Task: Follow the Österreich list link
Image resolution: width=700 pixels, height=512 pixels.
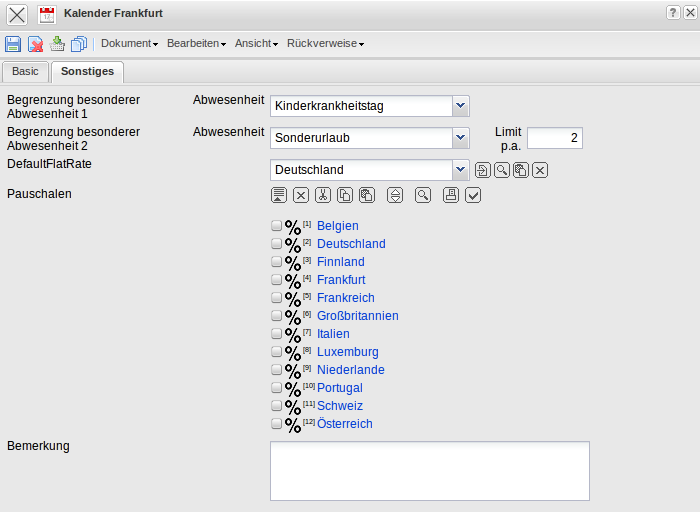Action: [x=344, y=424]
